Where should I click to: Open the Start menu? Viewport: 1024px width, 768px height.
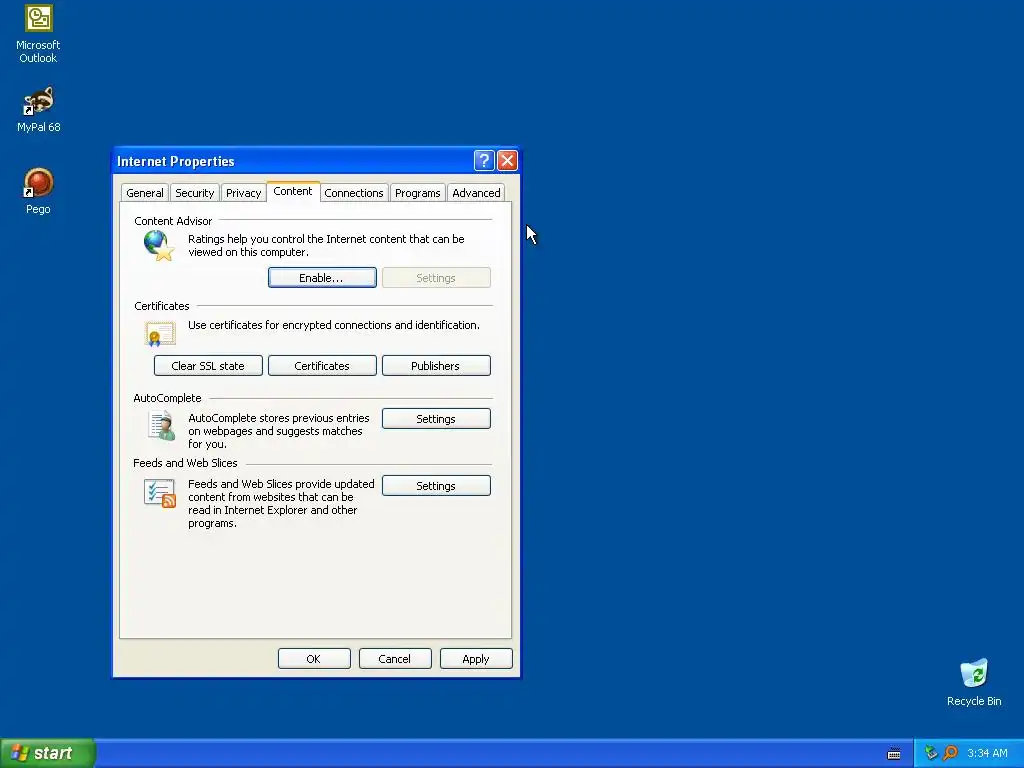coord(48,753)
